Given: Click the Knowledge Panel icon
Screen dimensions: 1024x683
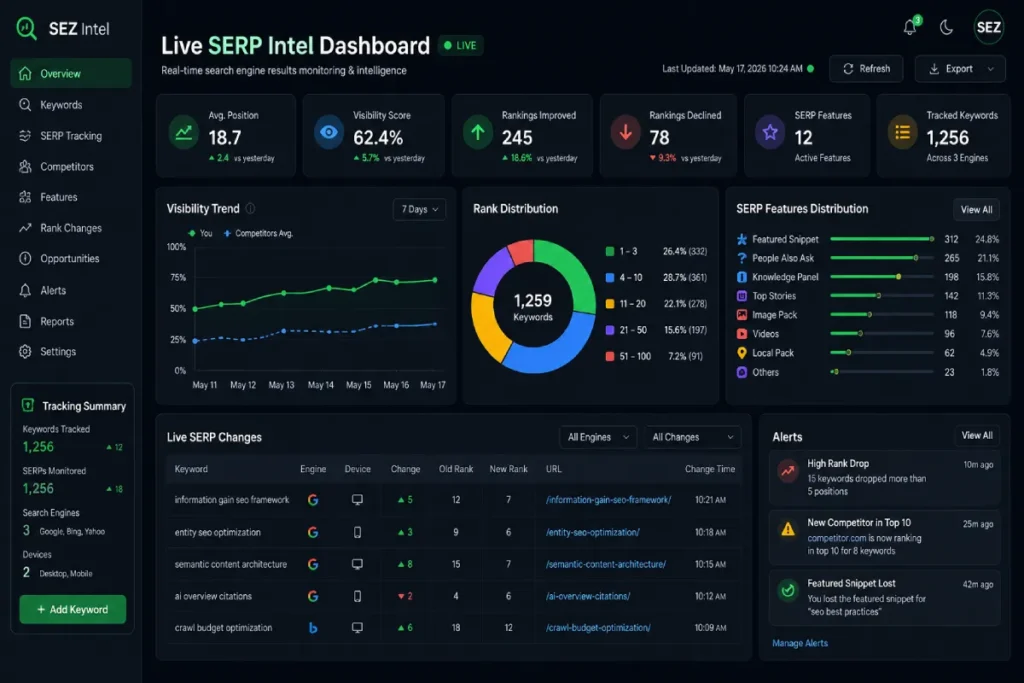Looking at the screenshot, I should [742, 277].
